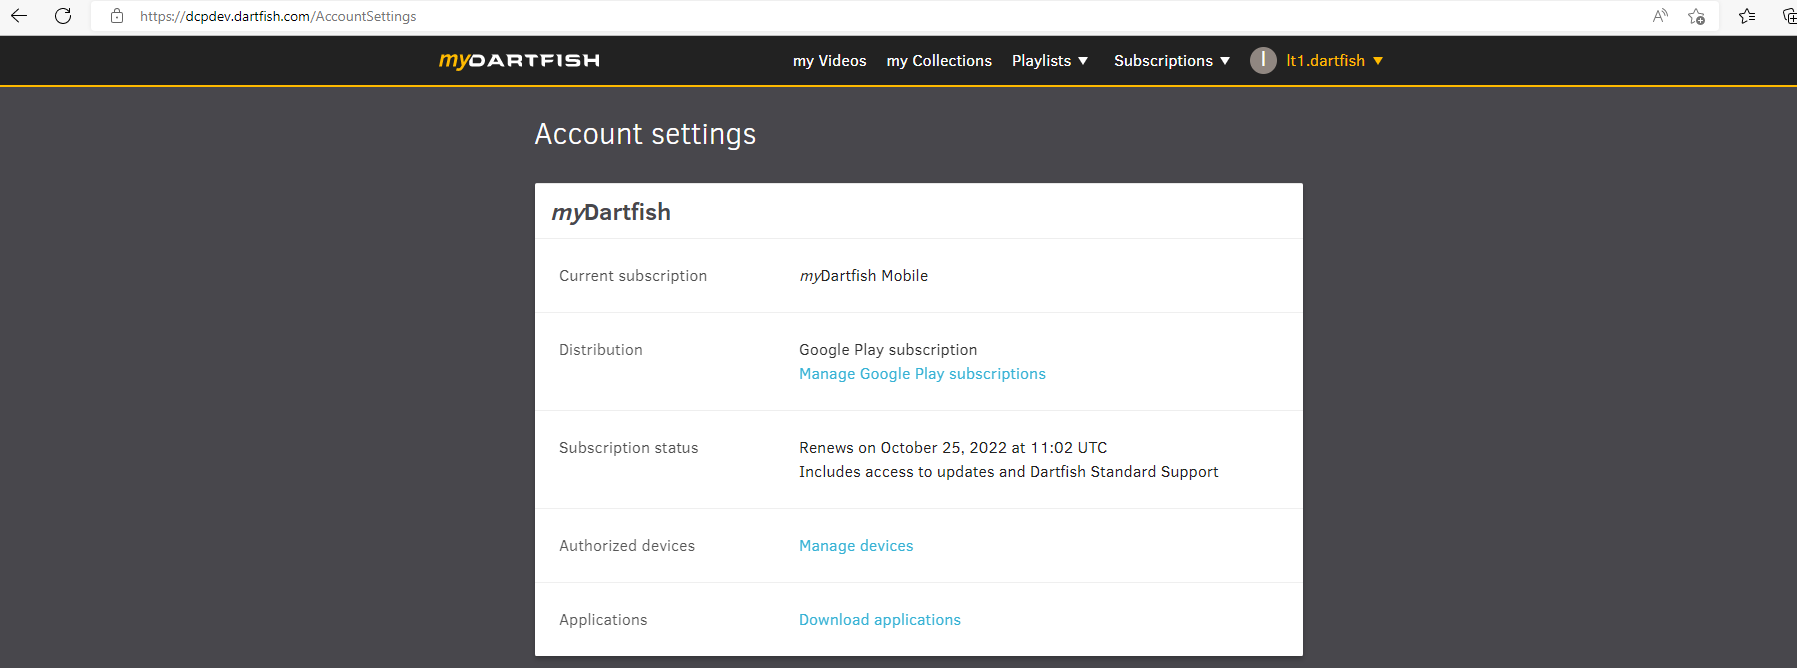This screenshot has height=668, width=1797.
Task: Select the Authorized devices label
Action: click(x=627, y=546)
